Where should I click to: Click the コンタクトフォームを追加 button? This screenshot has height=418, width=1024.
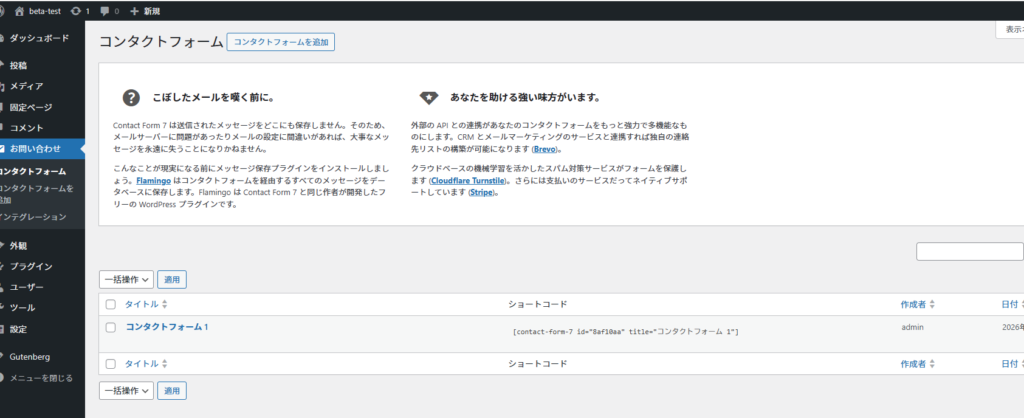coord(281,42)
